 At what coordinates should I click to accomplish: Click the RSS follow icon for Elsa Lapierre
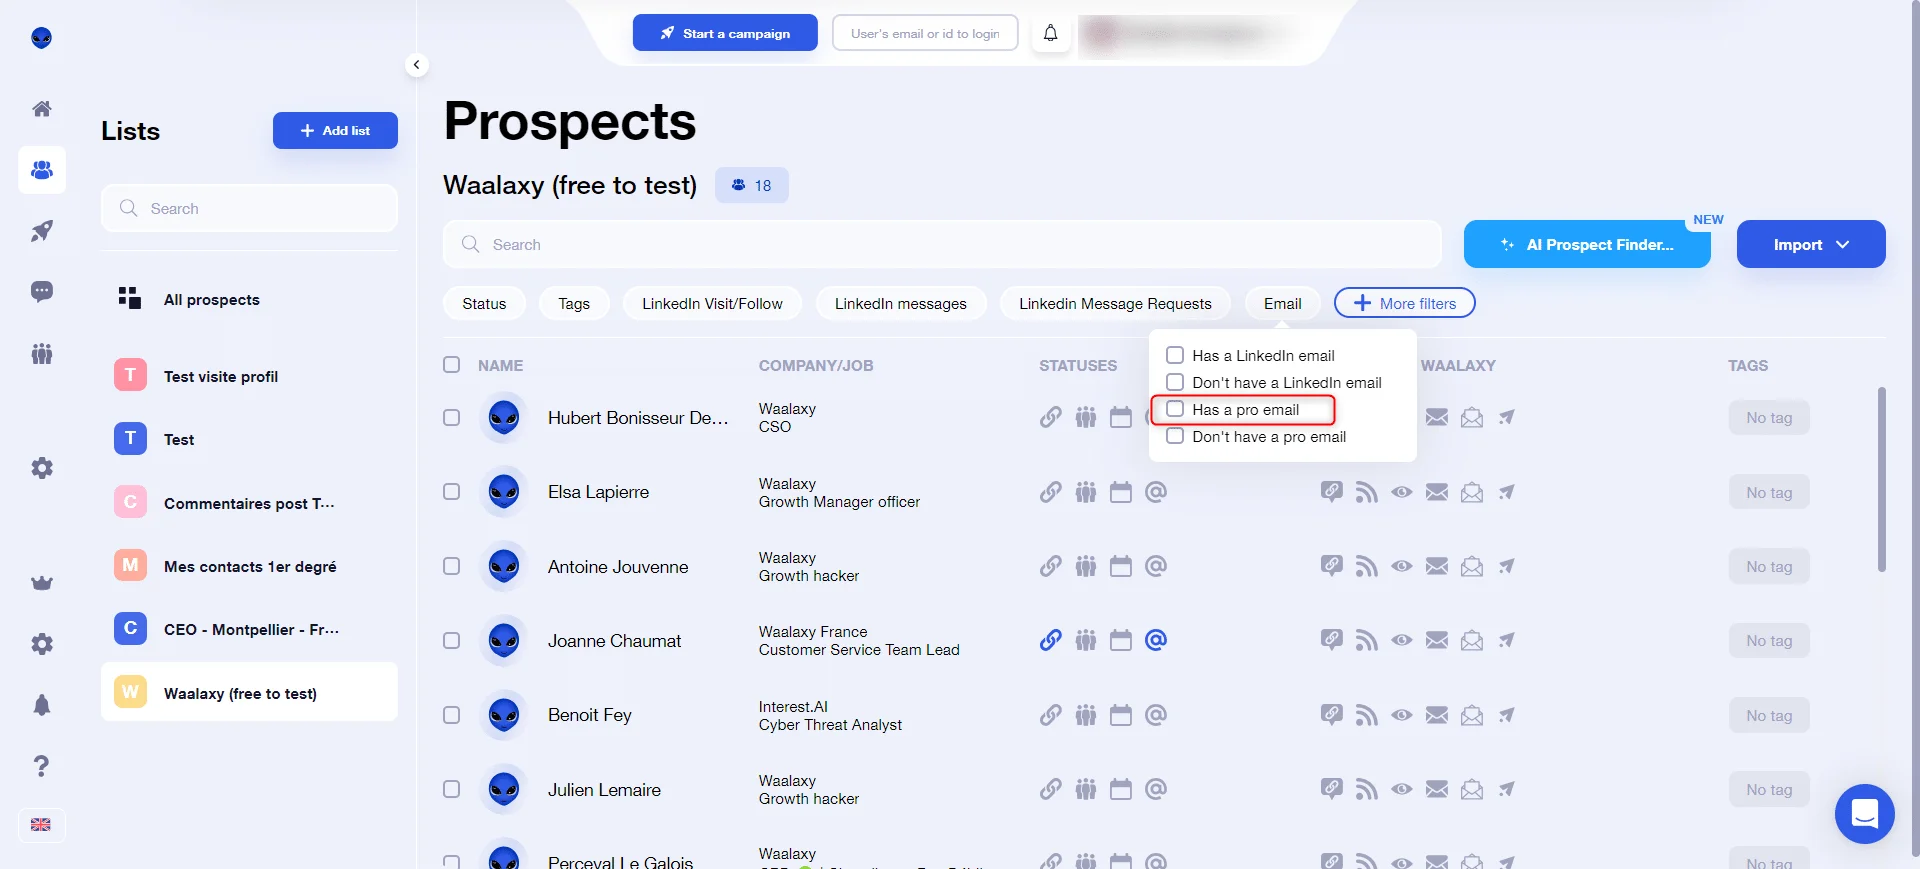coord(1366,492)
